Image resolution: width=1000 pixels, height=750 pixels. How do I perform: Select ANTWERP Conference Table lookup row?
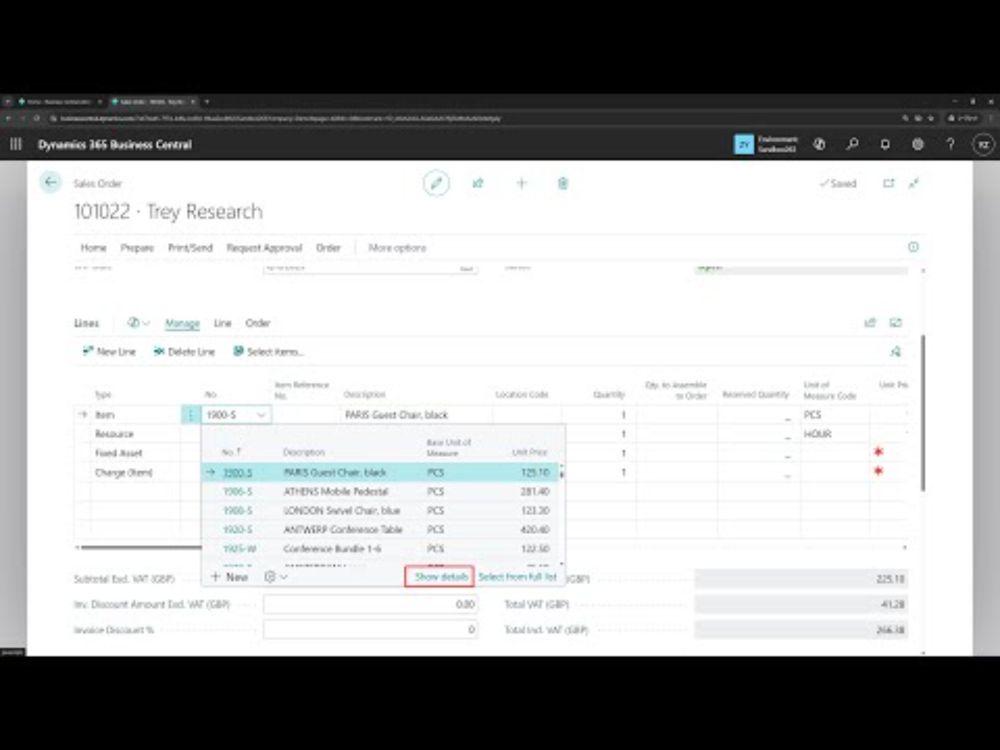tap(380, 530)
